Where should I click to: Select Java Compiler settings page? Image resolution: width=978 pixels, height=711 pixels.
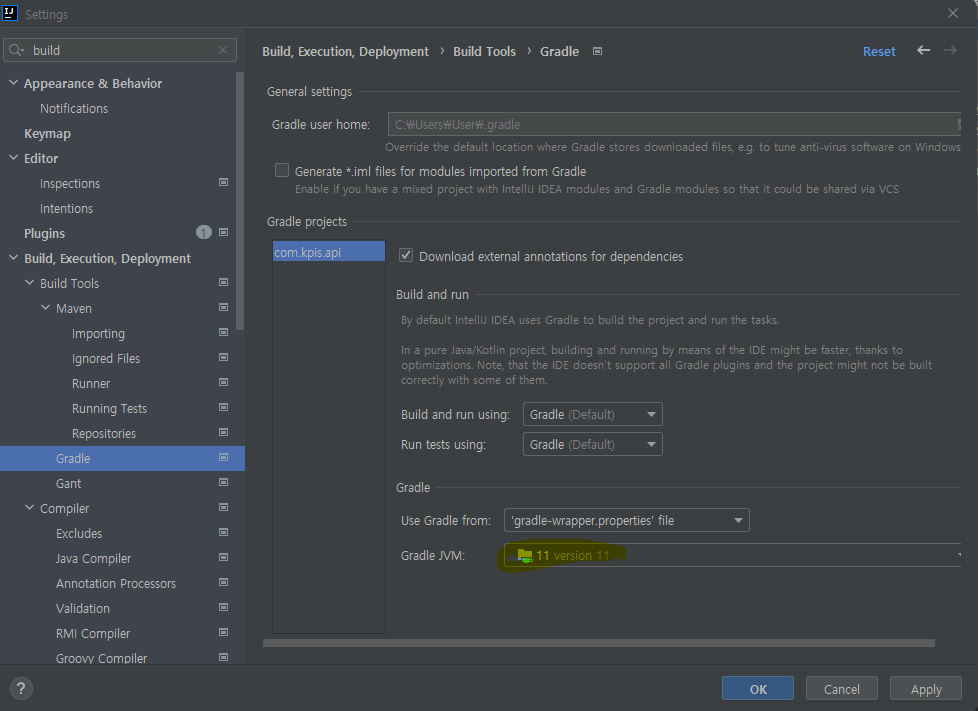(94, 558)
